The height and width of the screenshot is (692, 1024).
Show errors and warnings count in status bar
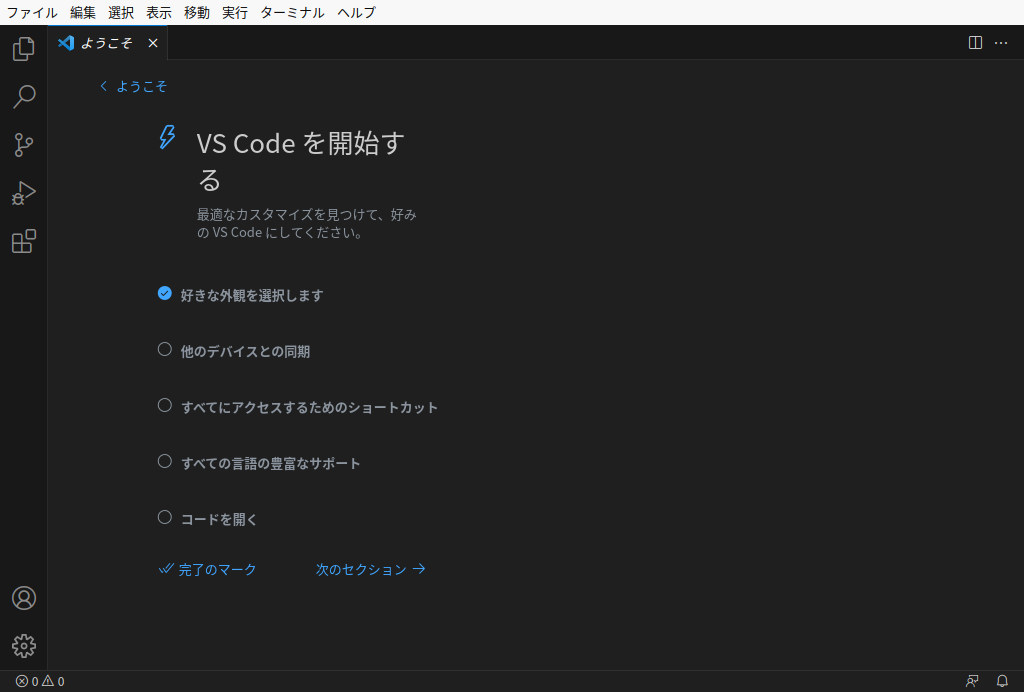[x=40, y=681]
